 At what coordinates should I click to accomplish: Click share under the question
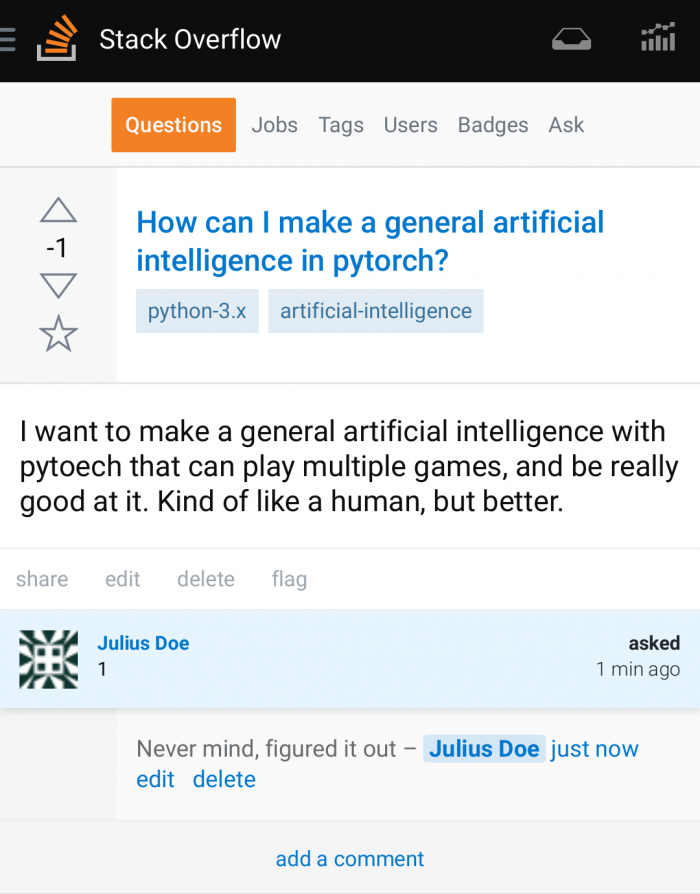[42, 579]
